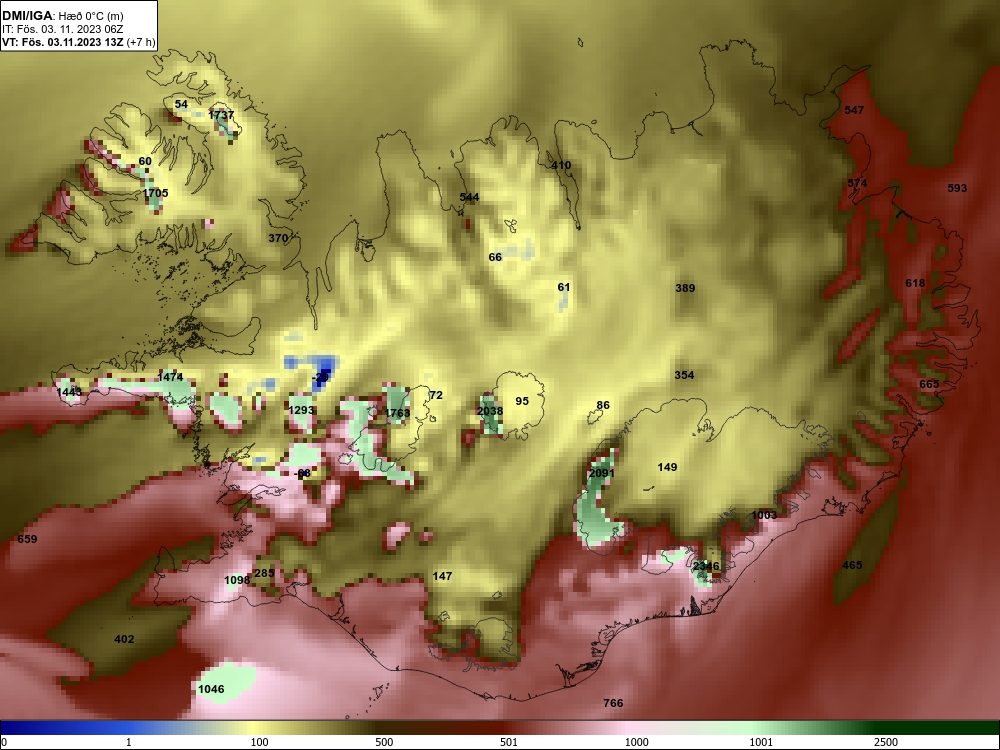This screenshot has width=1000, height=750.
Task: Click the legend label 501
Action: [509, 742]
